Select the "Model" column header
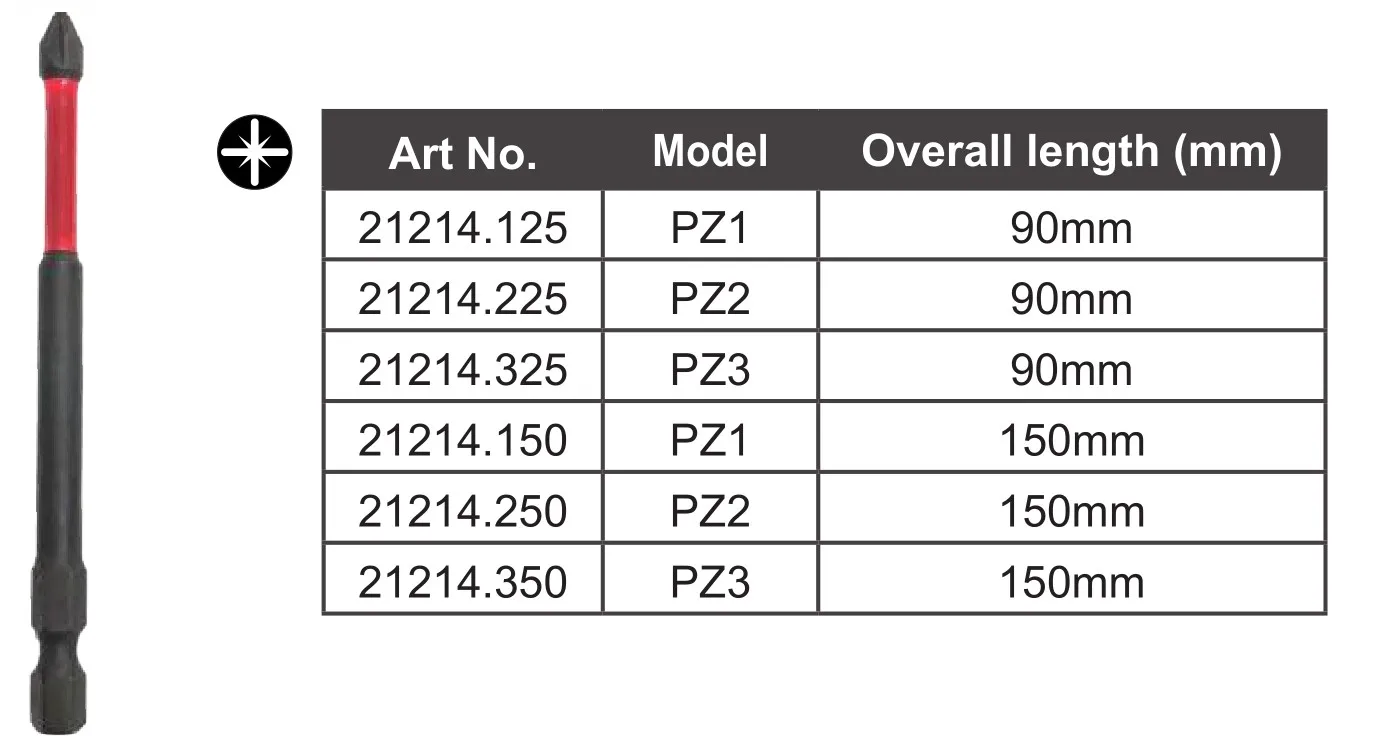This screenshot has width=1388, height=753. (x=710, y=151)
